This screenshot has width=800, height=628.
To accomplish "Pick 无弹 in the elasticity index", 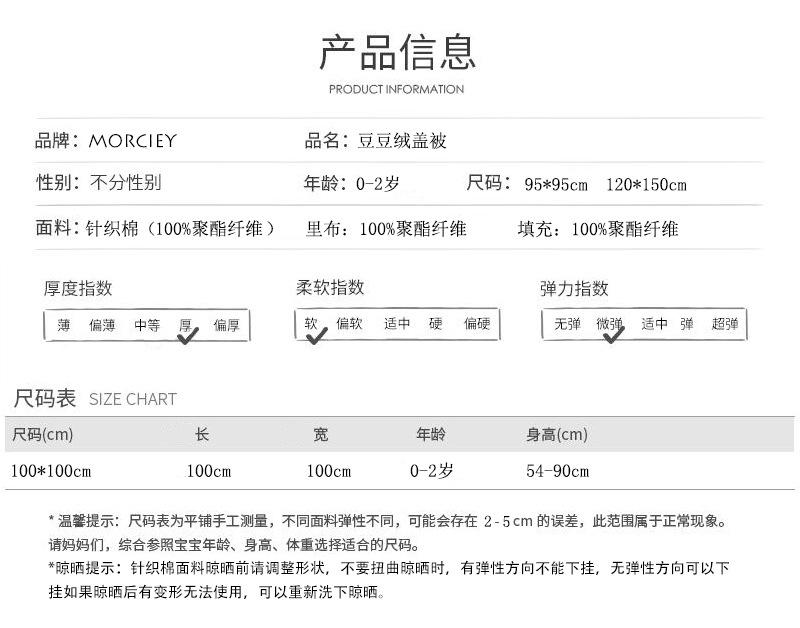I will [x=567, y=324].
